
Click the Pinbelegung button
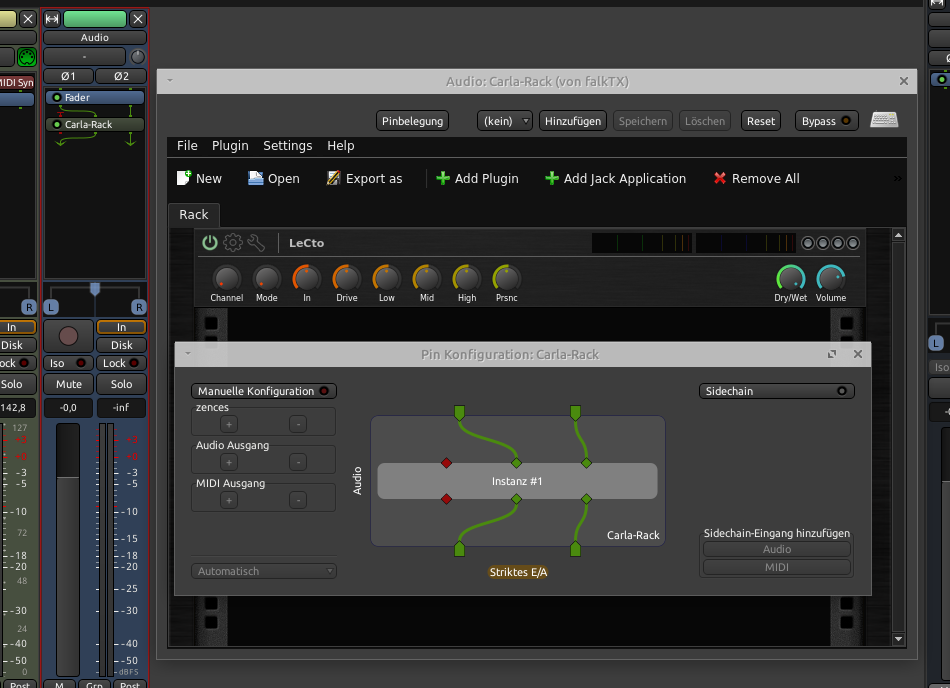pos(413,121)
